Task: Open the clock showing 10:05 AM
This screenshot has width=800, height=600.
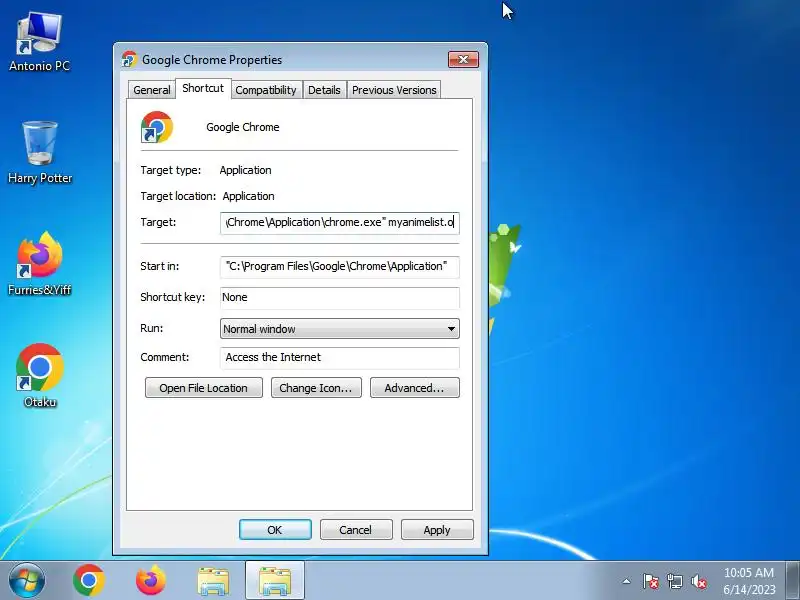Action: point(749,581)
